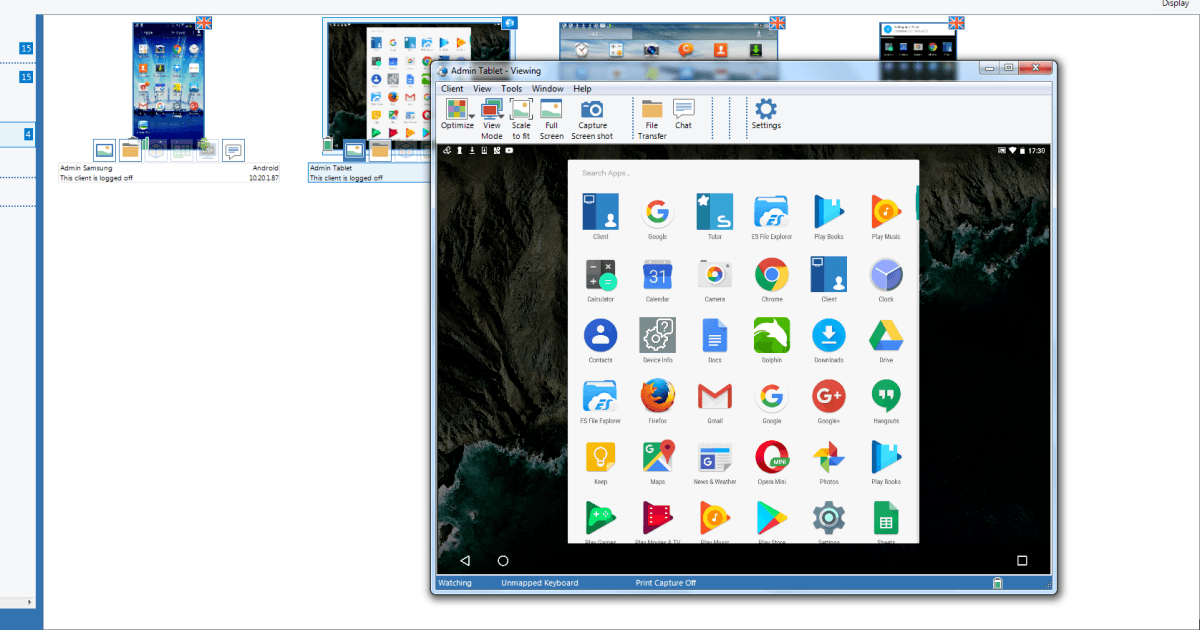Click the 'Android' label under Admin Samsung
The width and height of the screenshot is (1200, 630).
(266, 169)
